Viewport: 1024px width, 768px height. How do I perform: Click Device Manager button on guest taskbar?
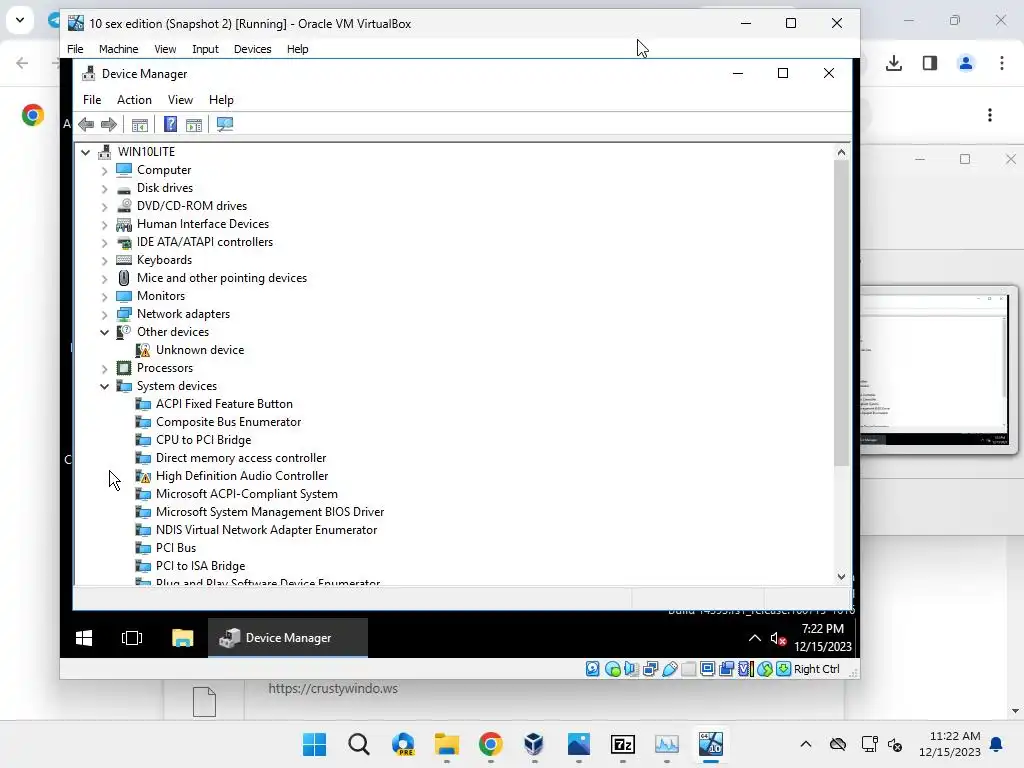click(x=288, y=638)
